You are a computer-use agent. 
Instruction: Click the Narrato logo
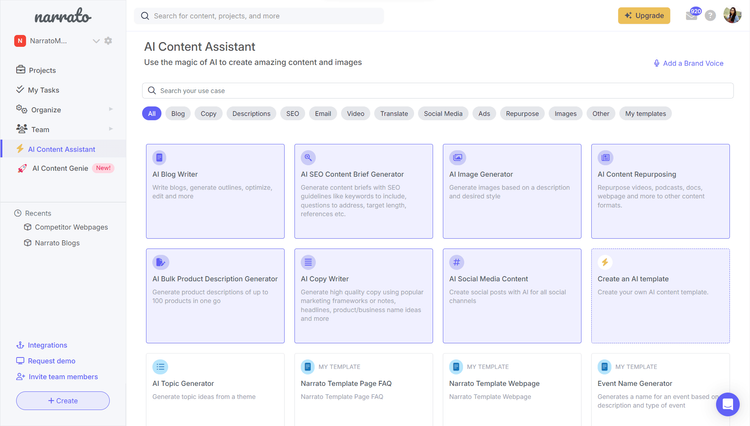tap(63, 17)
